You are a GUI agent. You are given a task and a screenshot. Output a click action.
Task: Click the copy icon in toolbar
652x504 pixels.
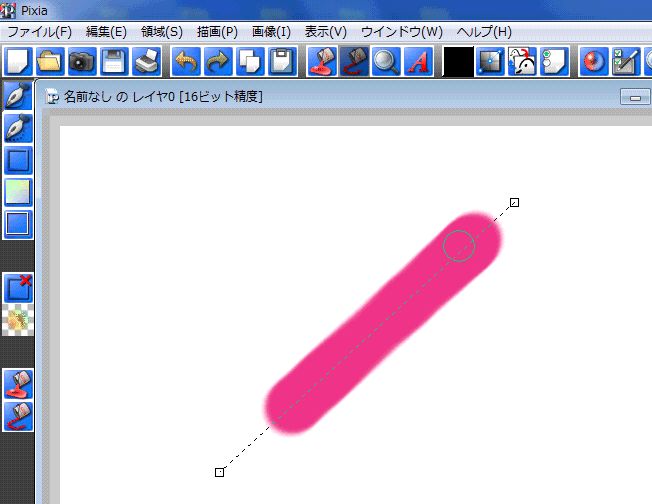pos(250,62)
